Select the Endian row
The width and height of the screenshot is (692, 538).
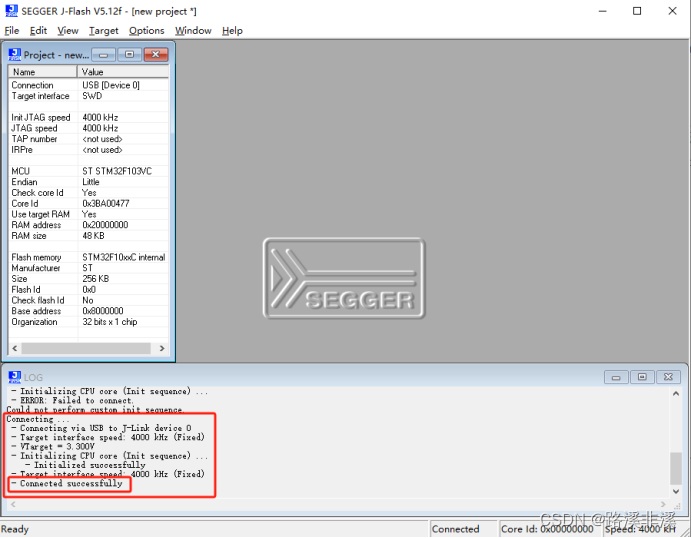tap(88, 182)
